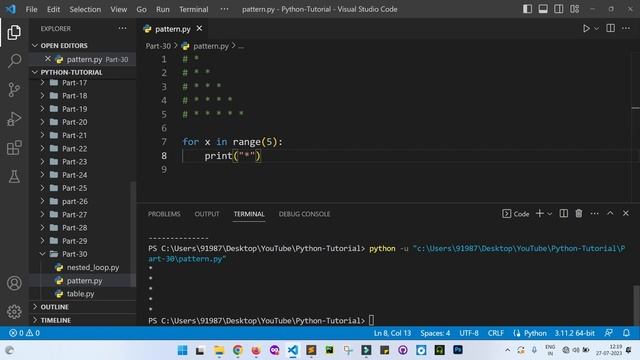
Task: Open the Run menu
Action: 162,9
